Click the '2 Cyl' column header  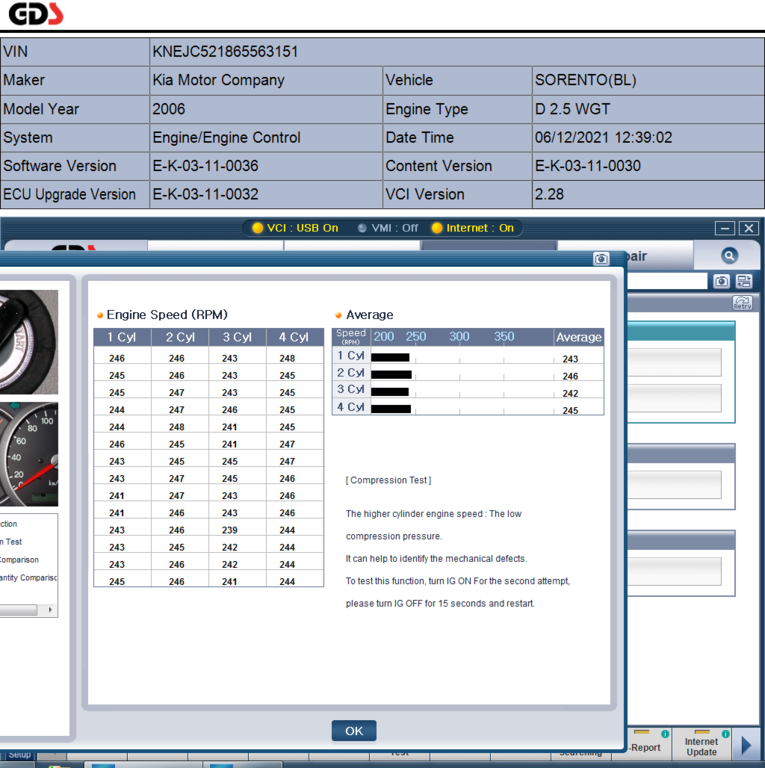coord(180,337)
